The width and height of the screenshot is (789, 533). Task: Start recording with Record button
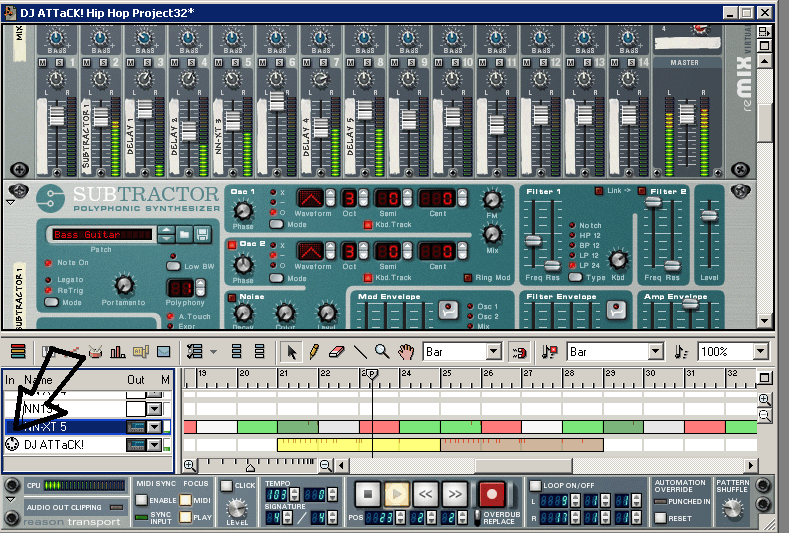tap(491, 494)
